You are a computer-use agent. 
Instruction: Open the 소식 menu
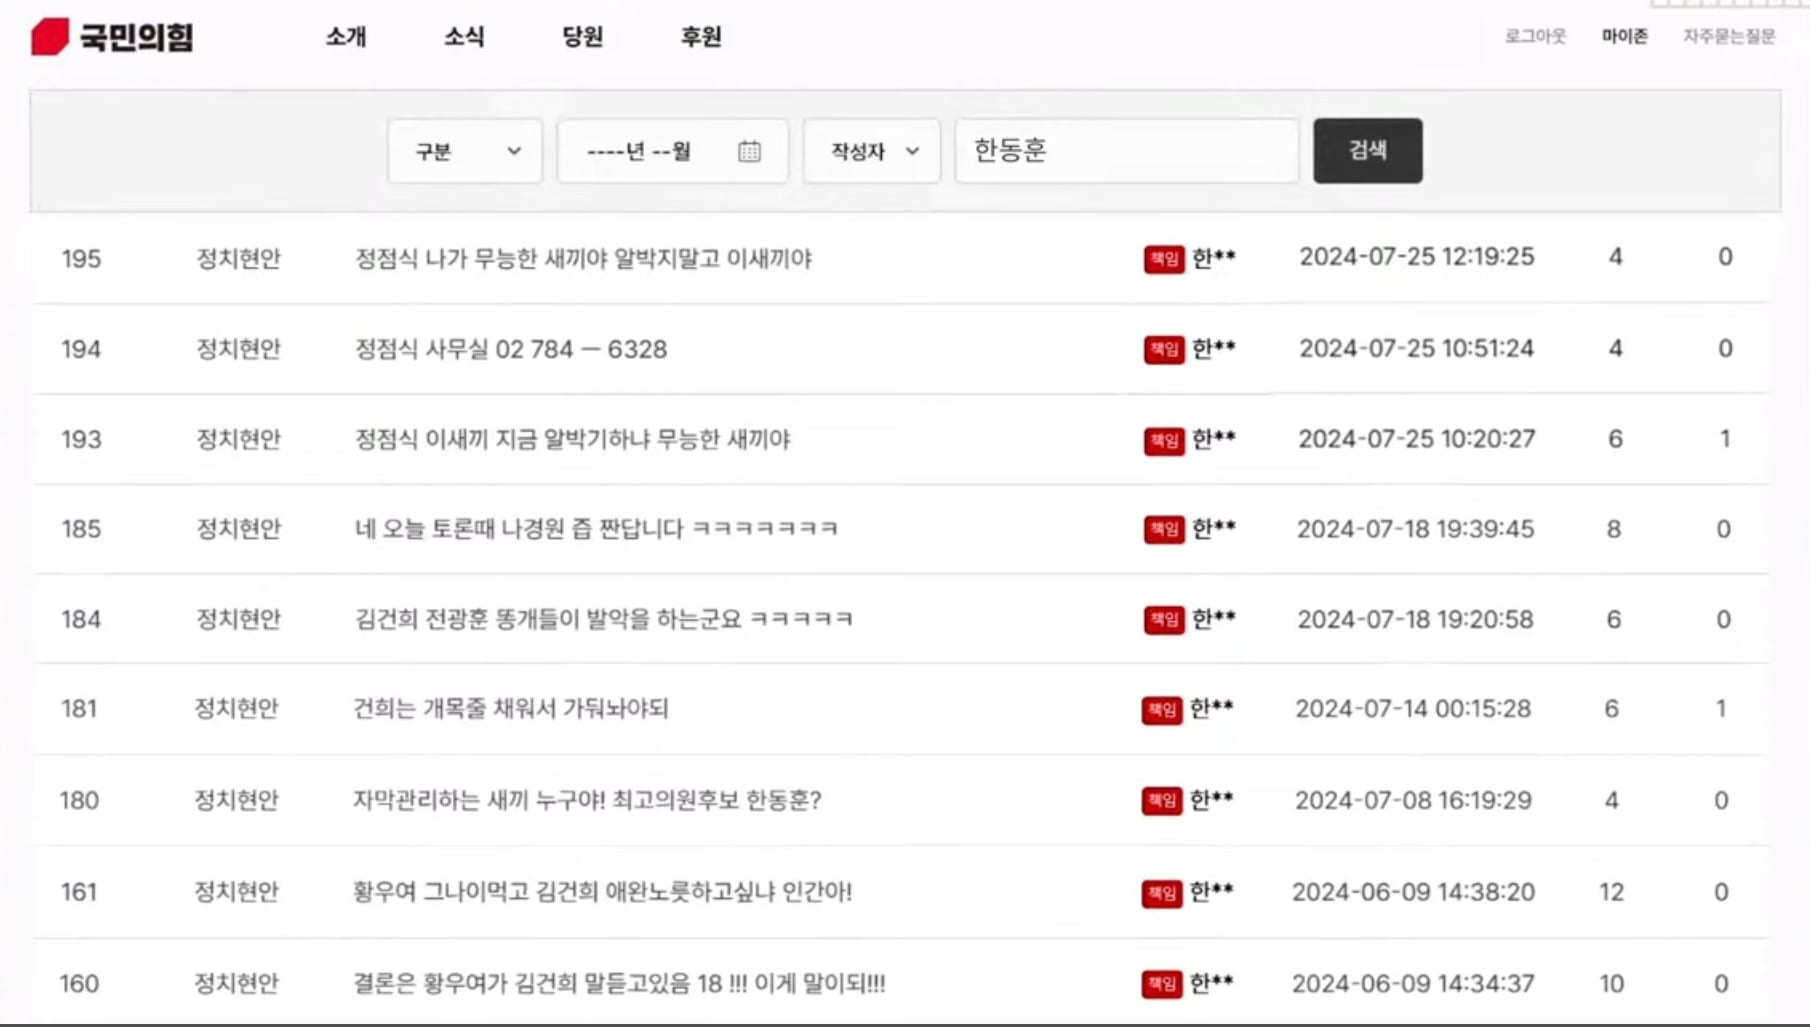pos(464,37)
